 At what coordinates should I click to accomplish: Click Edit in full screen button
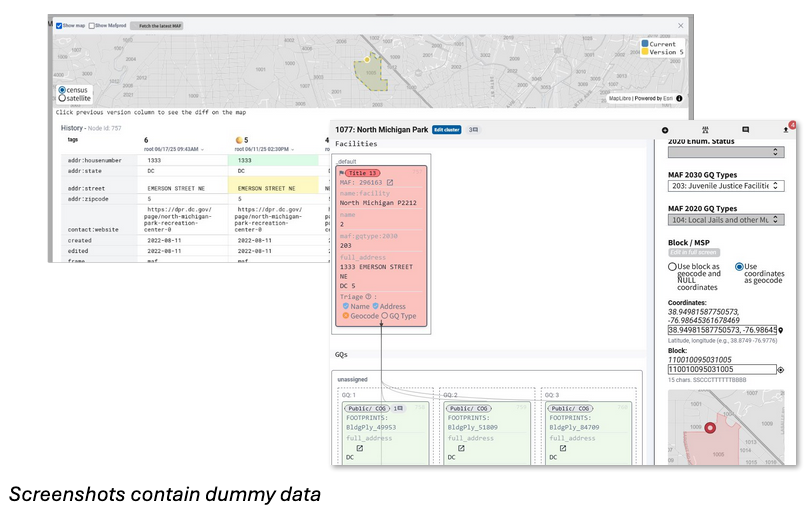coord(694,252)
